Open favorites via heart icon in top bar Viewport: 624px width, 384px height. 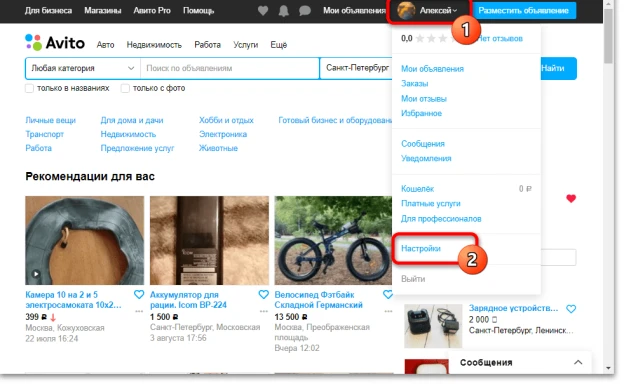tap(263, 11)
